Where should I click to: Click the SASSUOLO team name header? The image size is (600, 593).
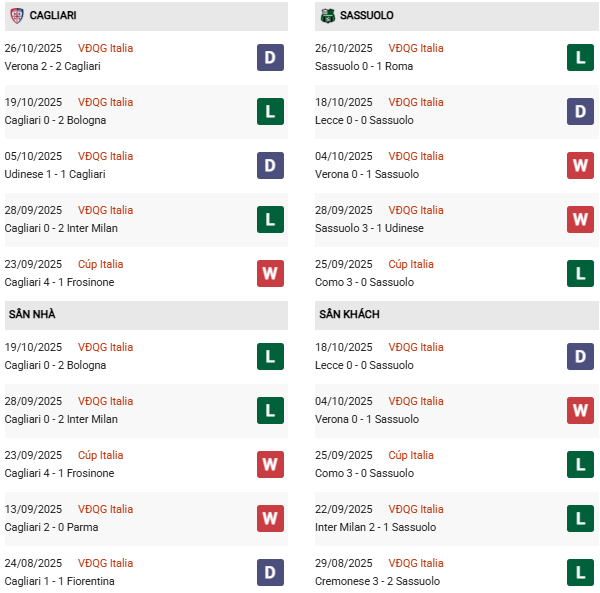[369, 16]
